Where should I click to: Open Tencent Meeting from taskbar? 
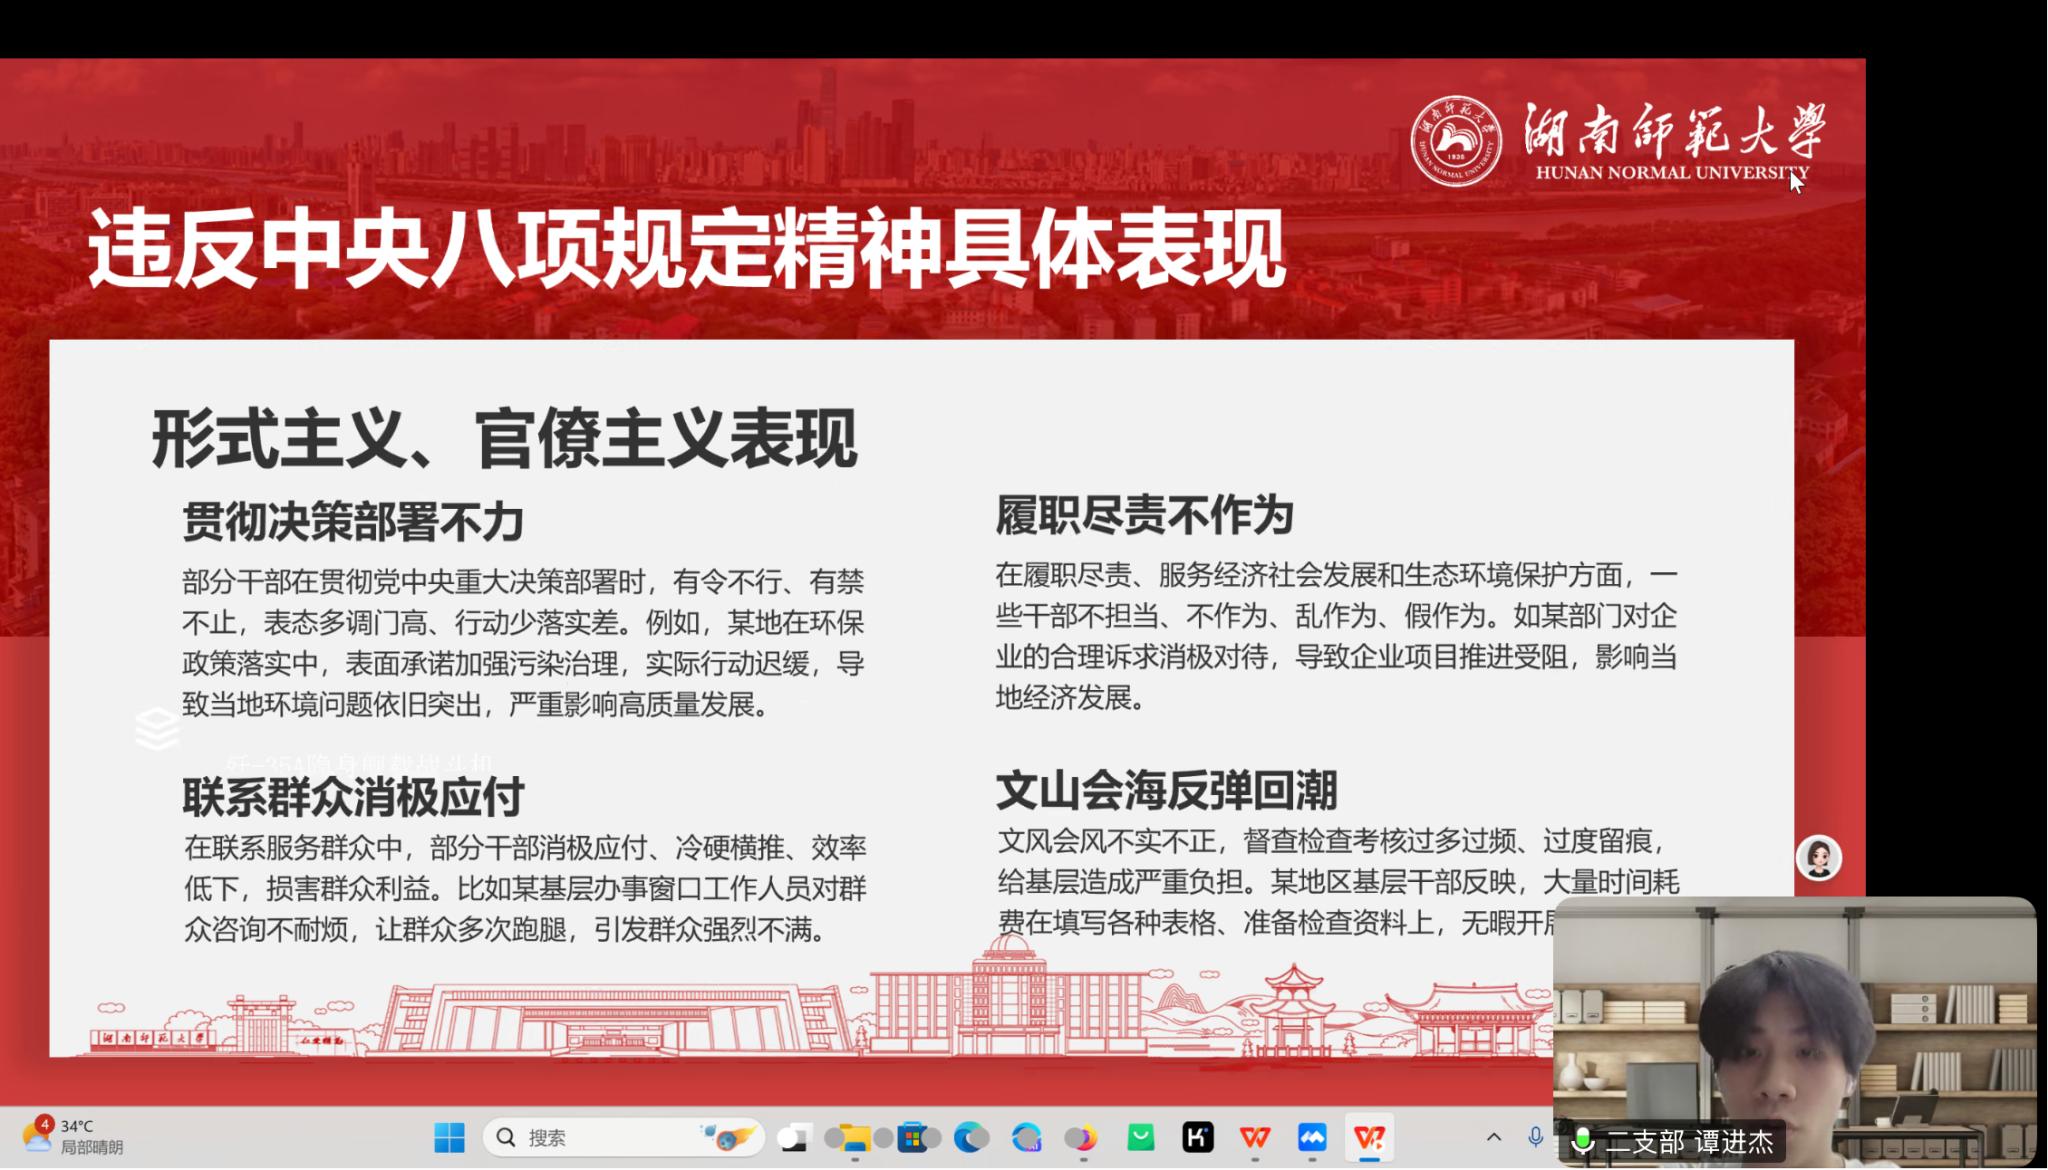point(1312,1138)
